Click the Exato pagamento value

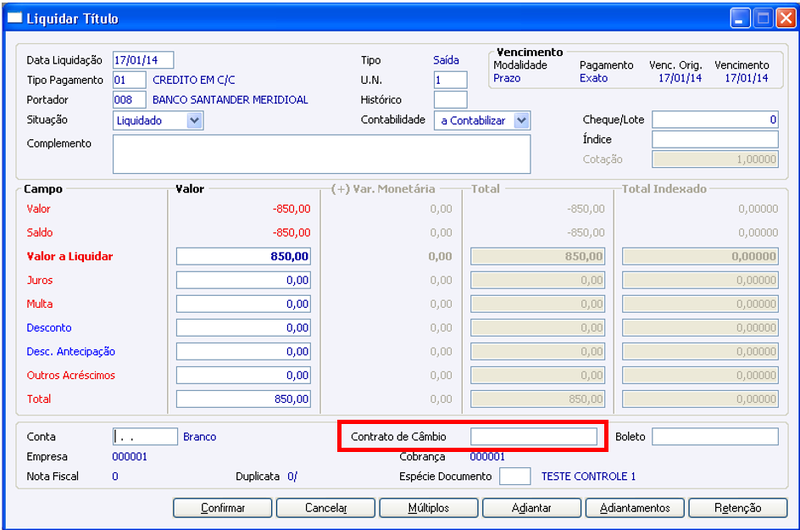pyautogui.click(x=593, y=78)
